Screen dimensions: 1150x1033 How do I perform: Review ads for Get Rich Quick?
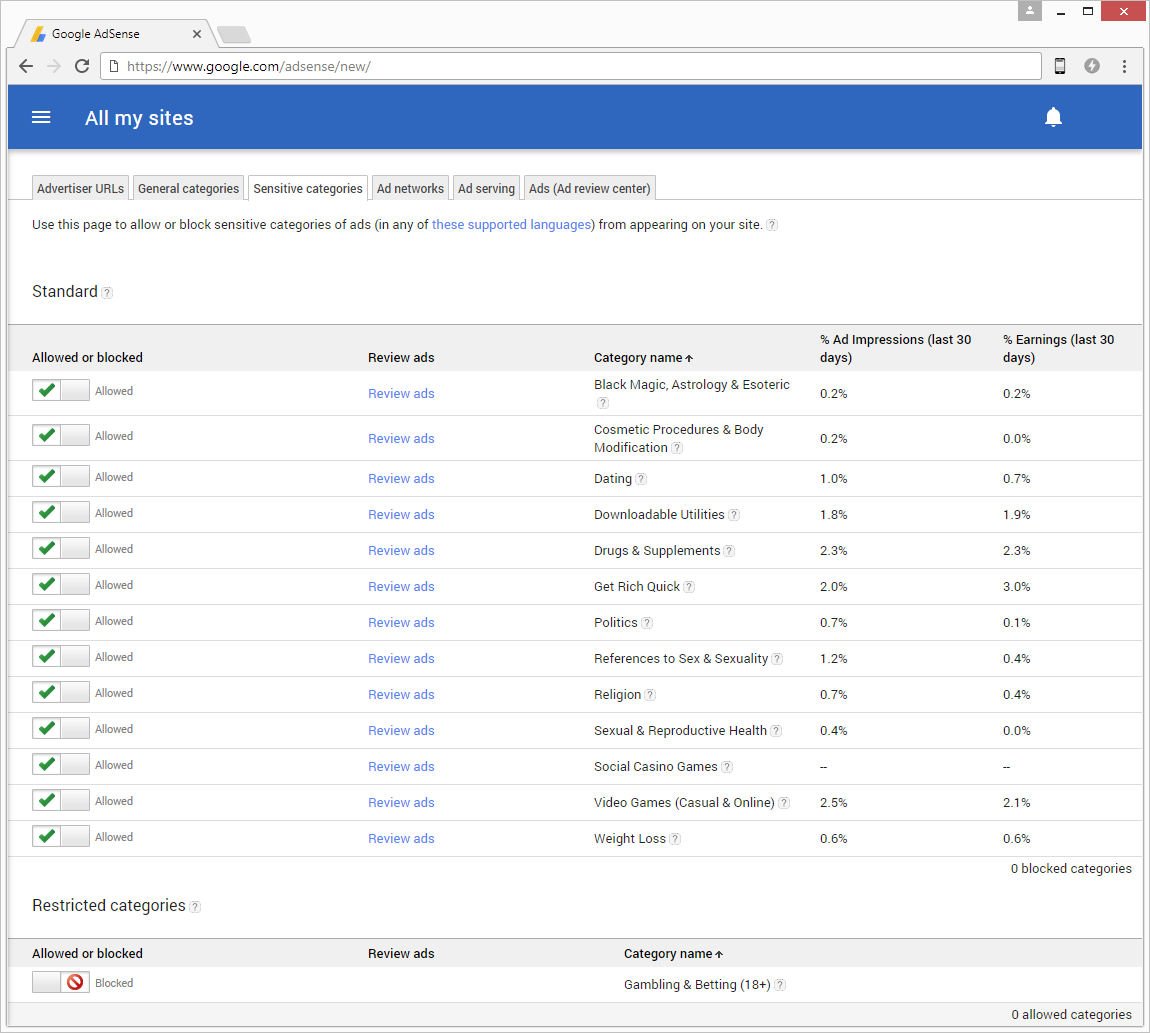pos(401,586)
